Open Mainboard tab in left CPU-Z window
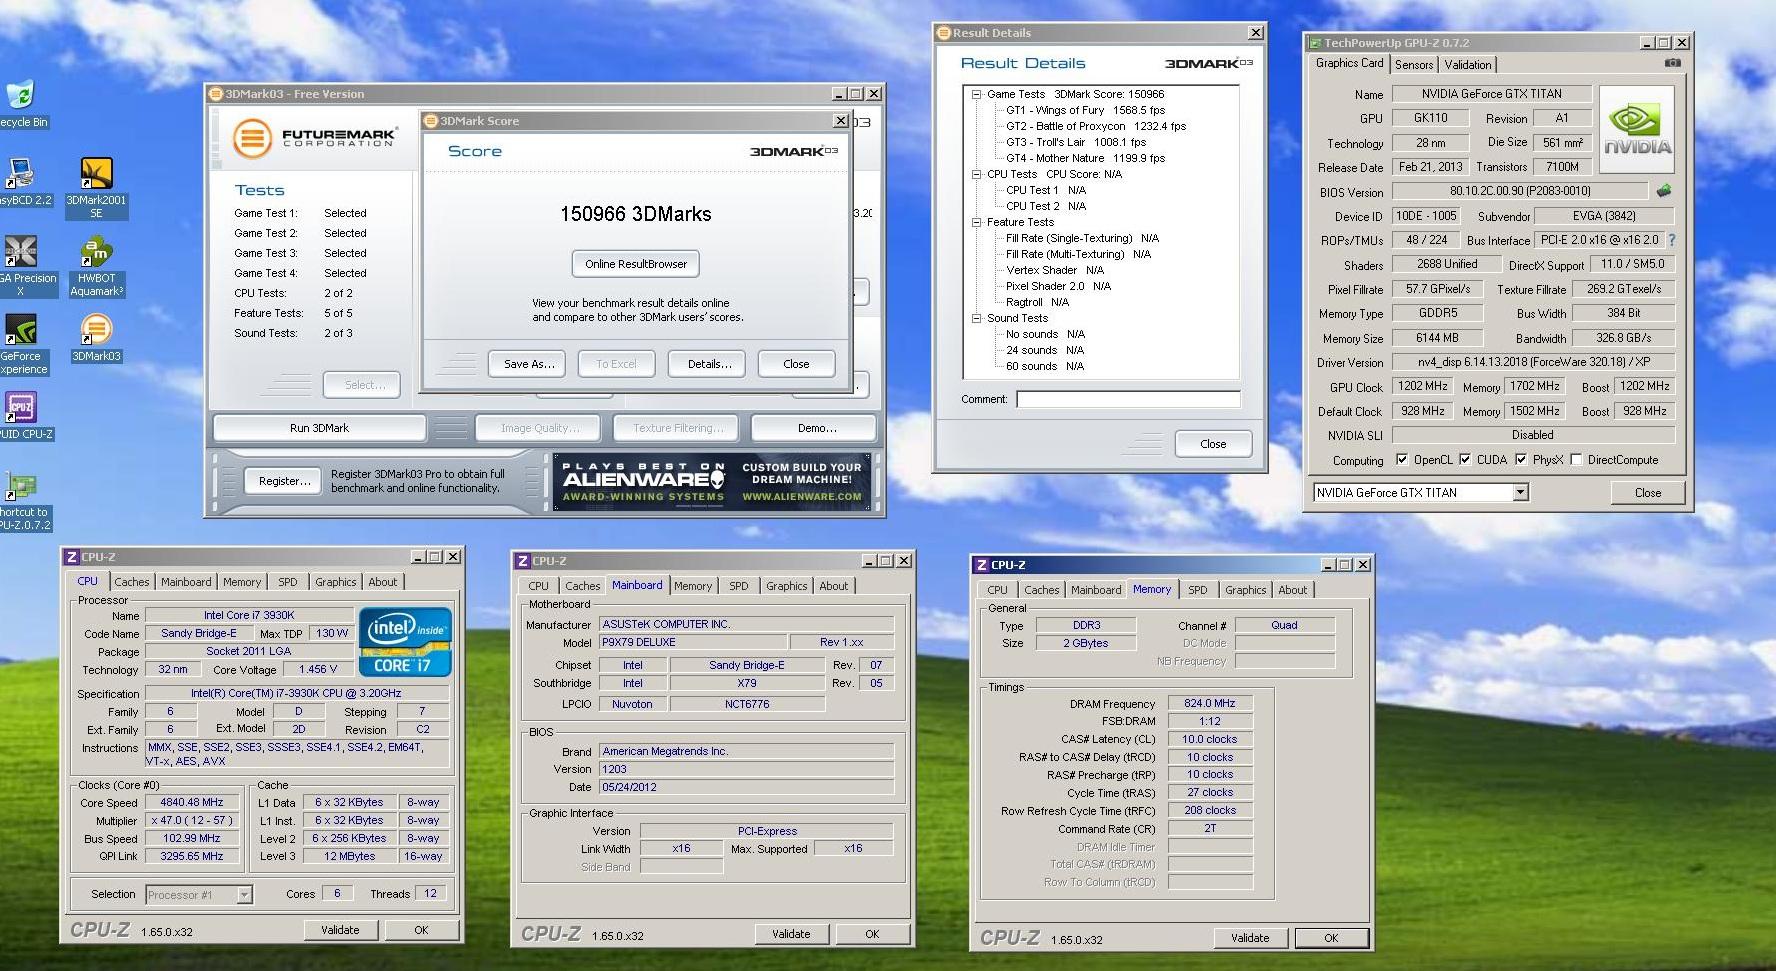1776x971 pixels. [186, 582]
